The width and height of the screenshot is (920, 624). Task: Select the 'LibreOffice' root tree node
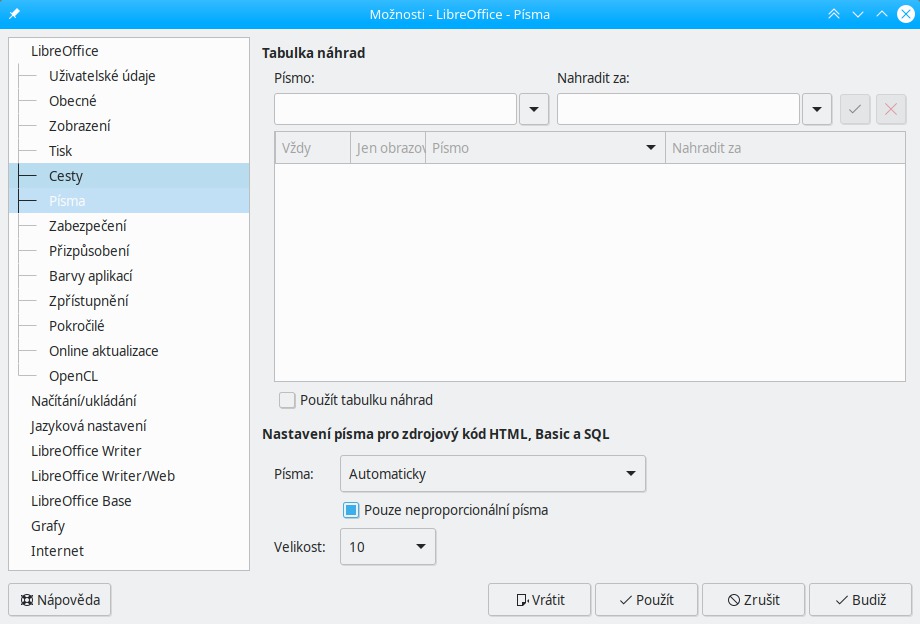65,51
